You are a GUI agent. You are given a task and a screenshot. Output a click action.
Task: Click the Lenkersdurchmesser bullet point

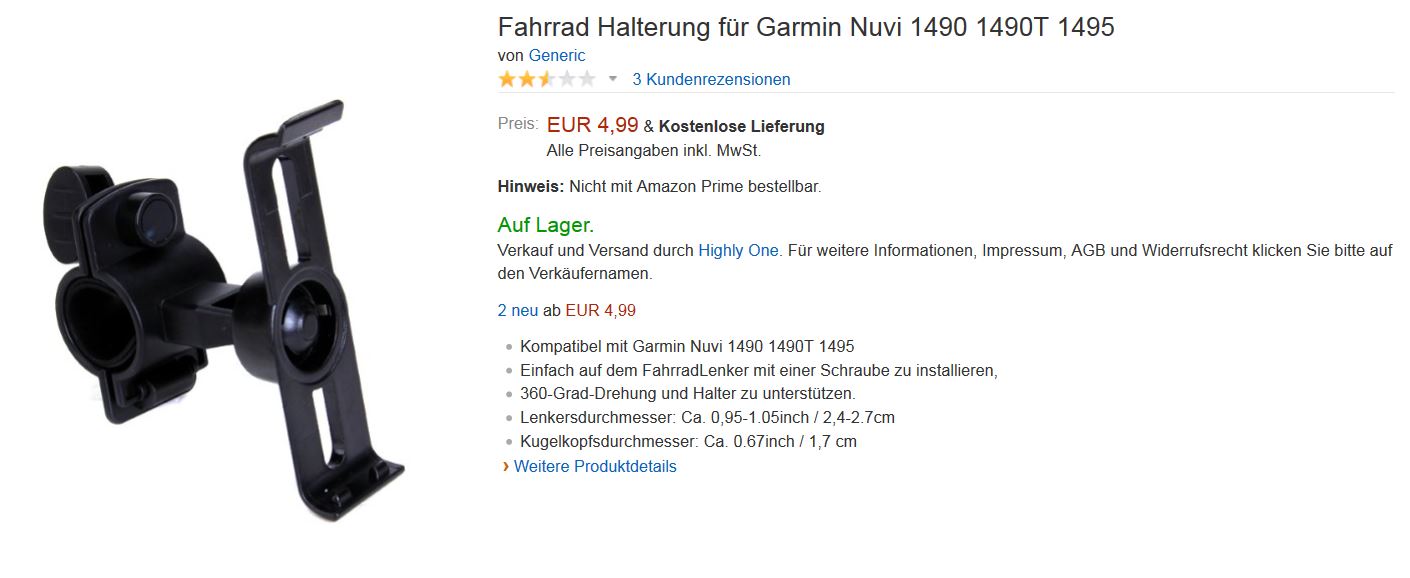pyautogui.click(x=707, y=418)
